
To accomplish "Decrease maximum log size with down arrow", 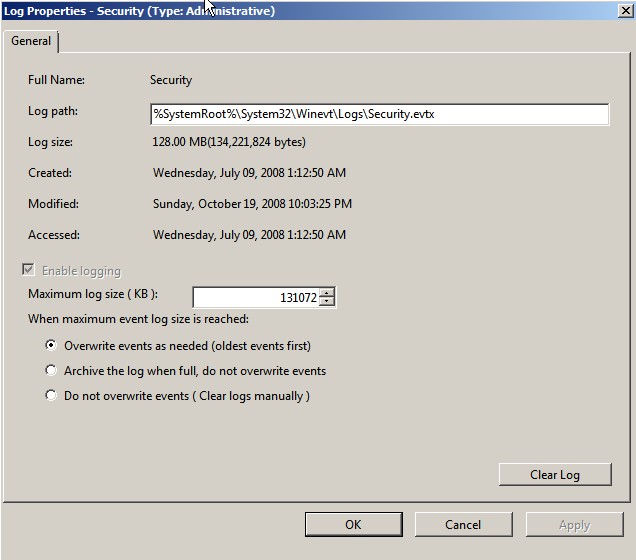I will (x=328, y=302).
